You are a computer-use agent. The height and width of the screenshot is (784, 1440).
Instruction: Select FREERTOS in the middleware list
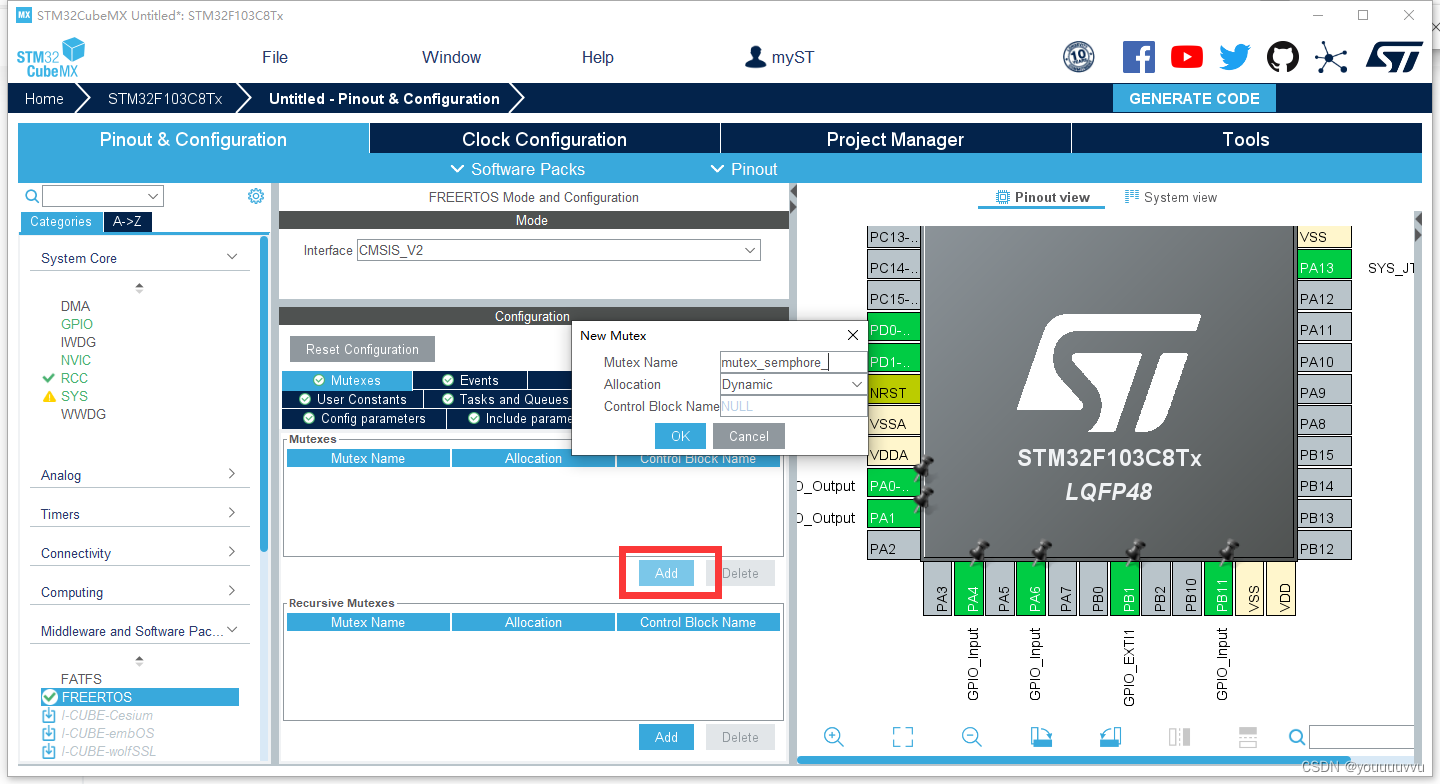tap(139, 697)
